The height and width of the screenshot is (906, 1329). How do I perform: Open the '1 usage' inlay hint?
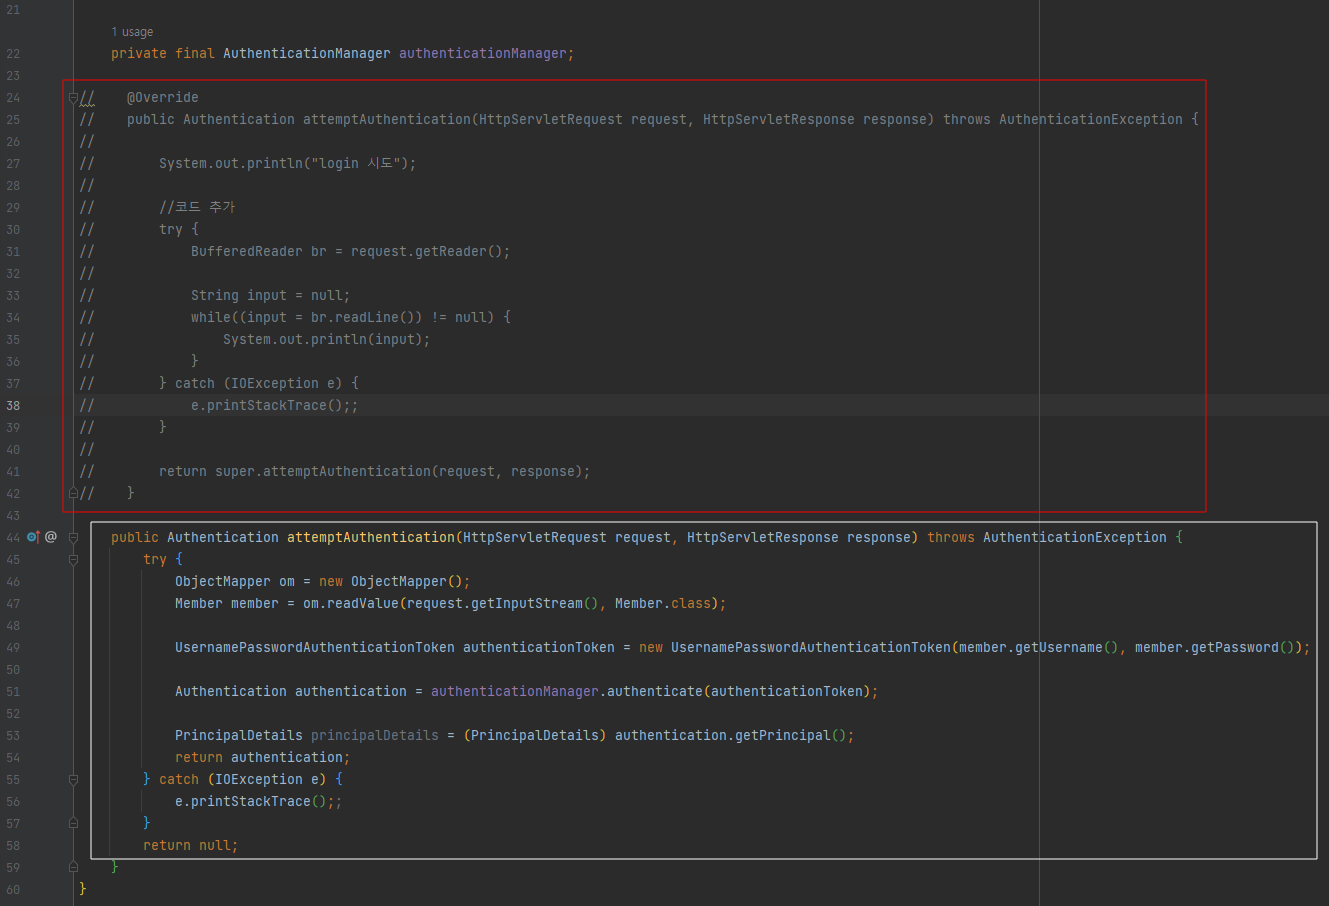[x=132, y=32]
